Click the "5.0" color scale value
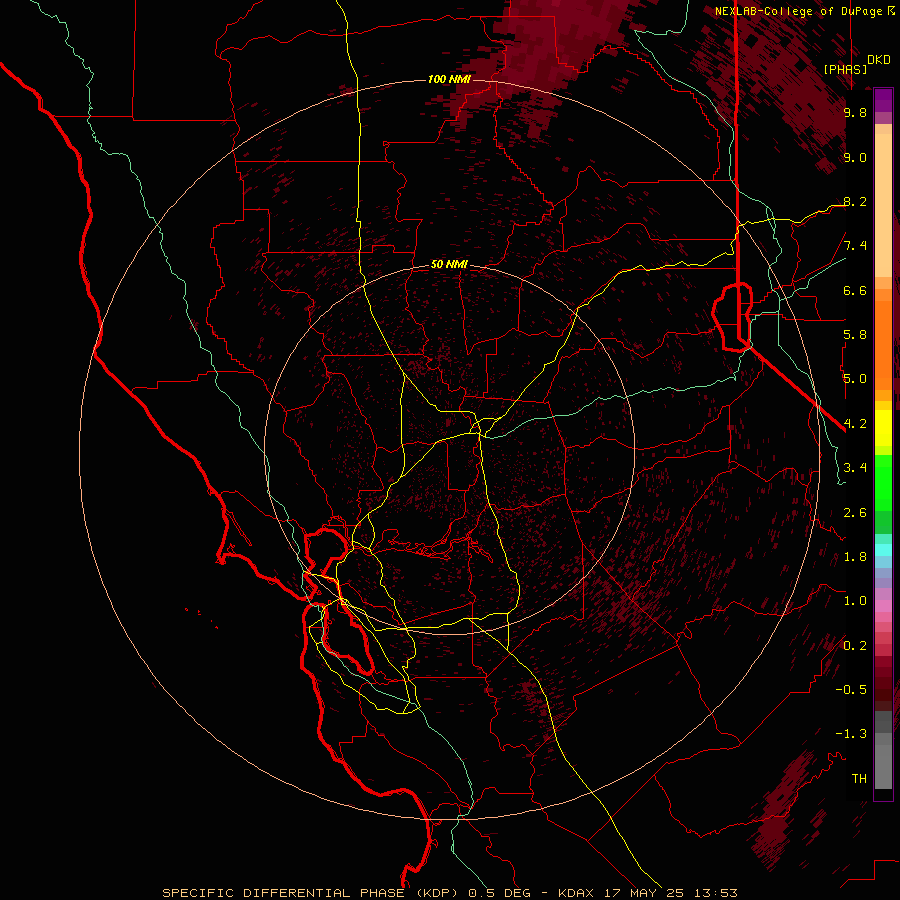Viewport: 900px width, 900px height. [855, 379]
